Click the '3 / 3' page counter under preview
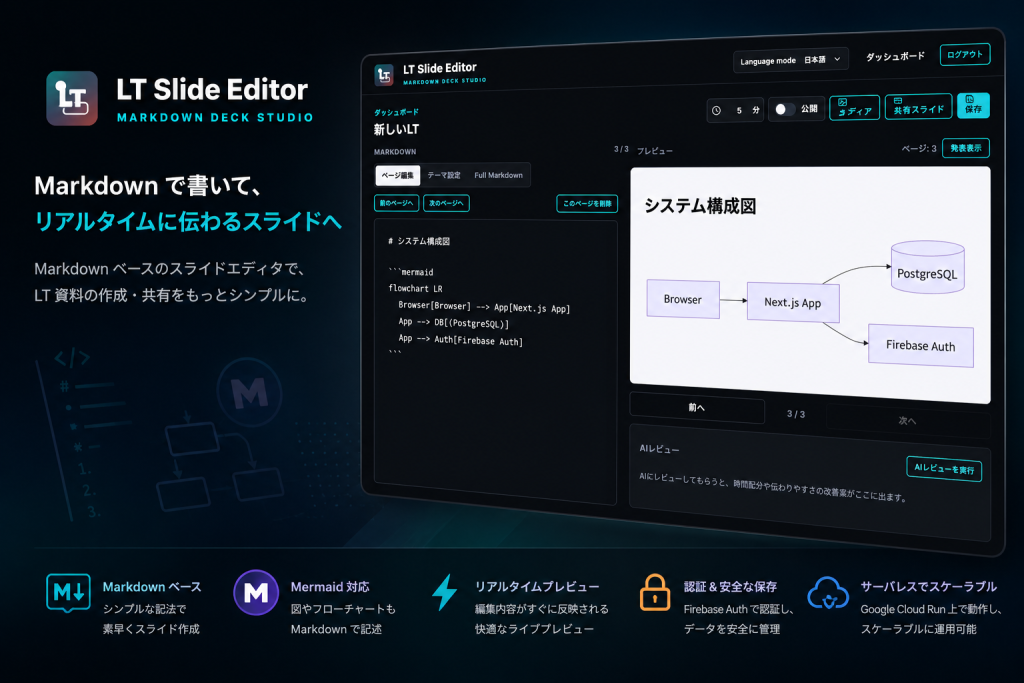 [795, 414]
